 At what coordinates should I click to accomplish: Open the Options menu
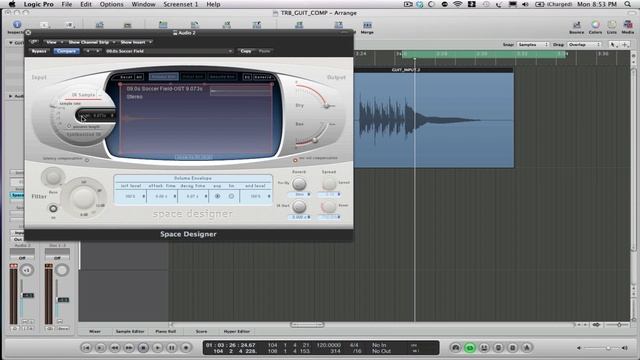point(111,4)
